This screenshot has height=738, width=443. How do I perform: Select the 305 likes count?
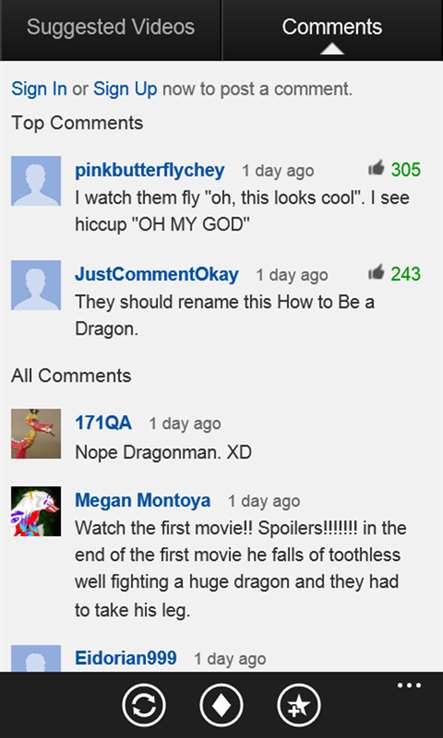pyautogui.click(x=406, y=169)
